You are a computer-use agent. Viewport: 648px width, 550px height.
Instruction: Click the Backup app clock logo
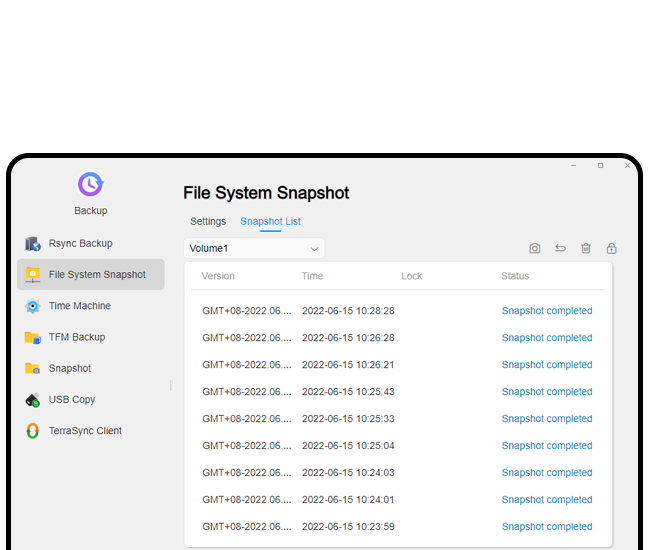pos(91,184)
